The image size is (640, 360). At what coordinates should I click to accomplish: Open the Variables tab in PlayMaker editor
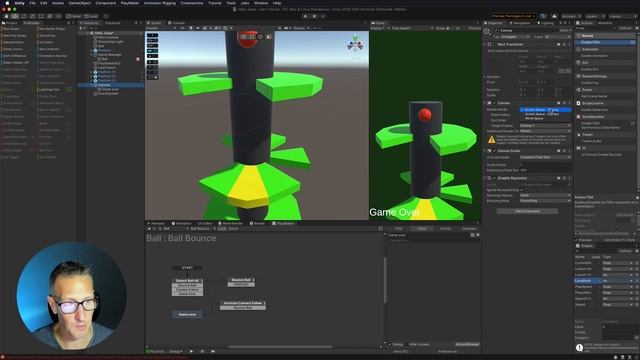tap(469, 229)
